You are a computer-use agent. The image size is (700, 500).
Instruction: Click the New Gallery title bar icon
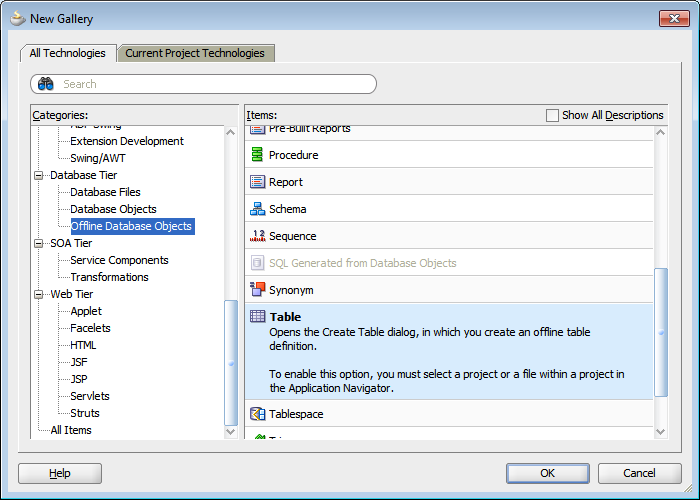[18, 18]
